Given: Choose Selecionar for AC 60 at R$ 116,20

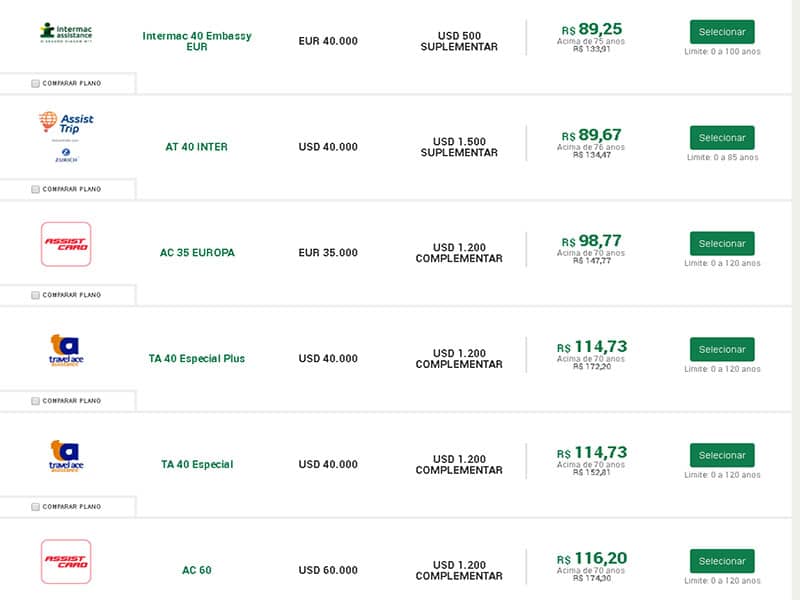Looking at the screenshot, I should [x=722, y=561].
